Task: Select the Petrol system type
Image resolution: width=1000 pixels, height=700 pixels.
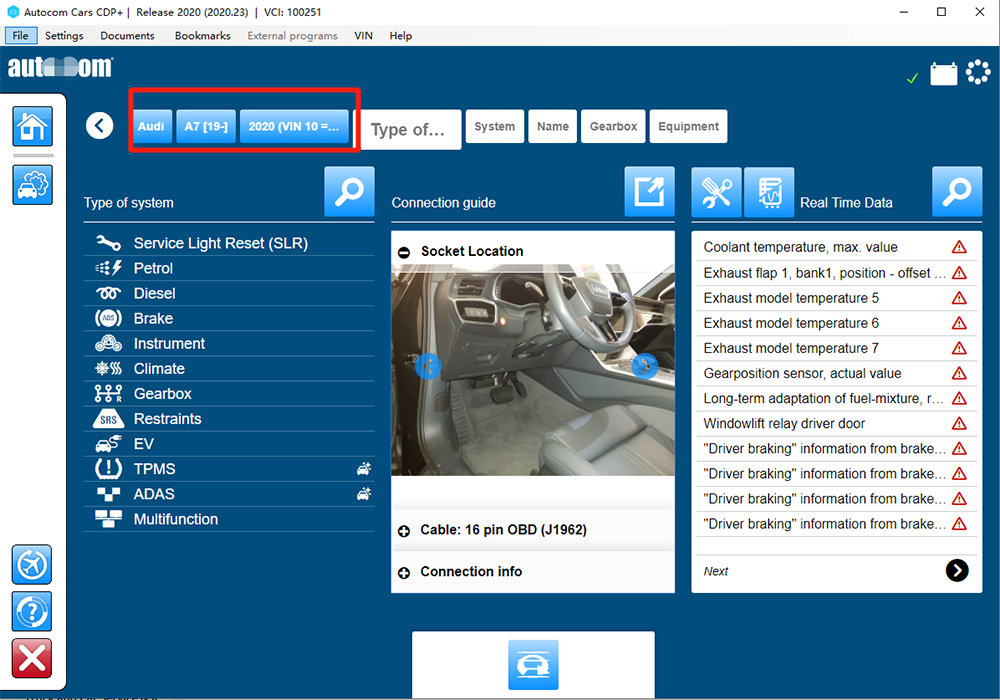Action: [229, 268]
